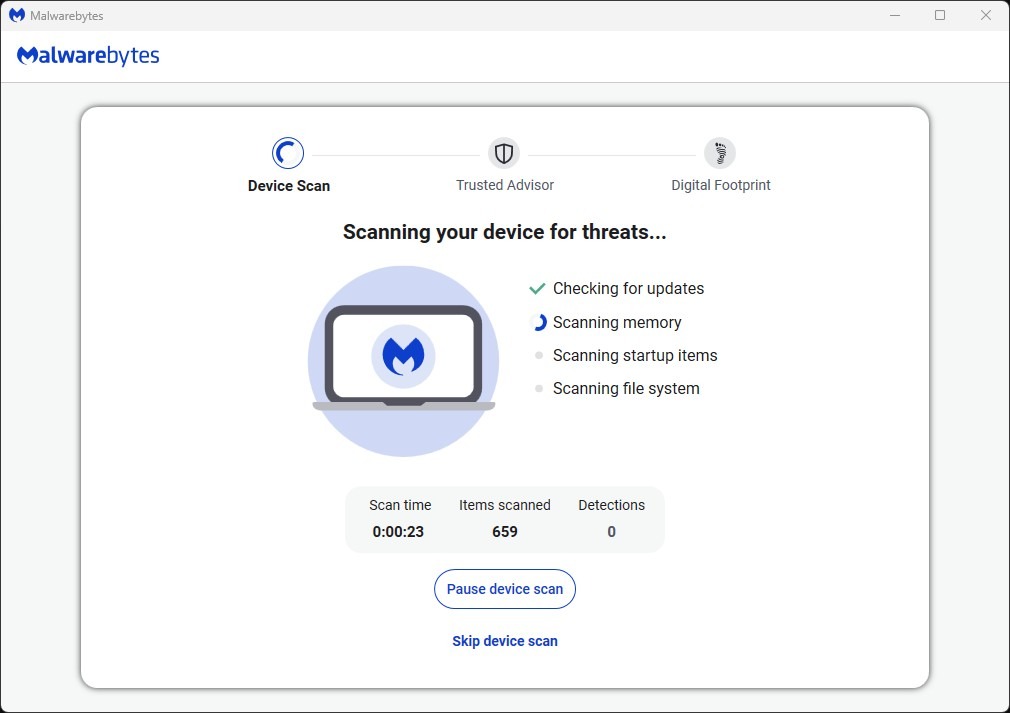The width and height of the screenshot is (1010, 713).
Task: Select the Digital Footprint step label
Action: click(x=720, y=185)
